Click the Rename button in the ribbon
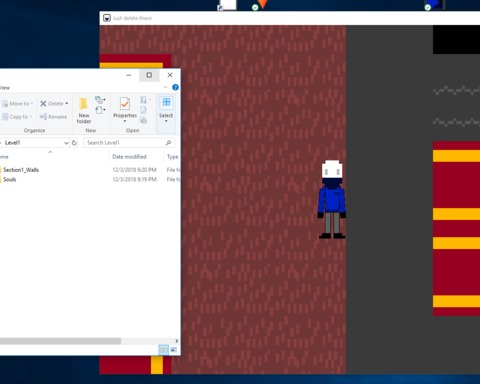Viewport: 480px width, 384px height. (x=53, y=117)
